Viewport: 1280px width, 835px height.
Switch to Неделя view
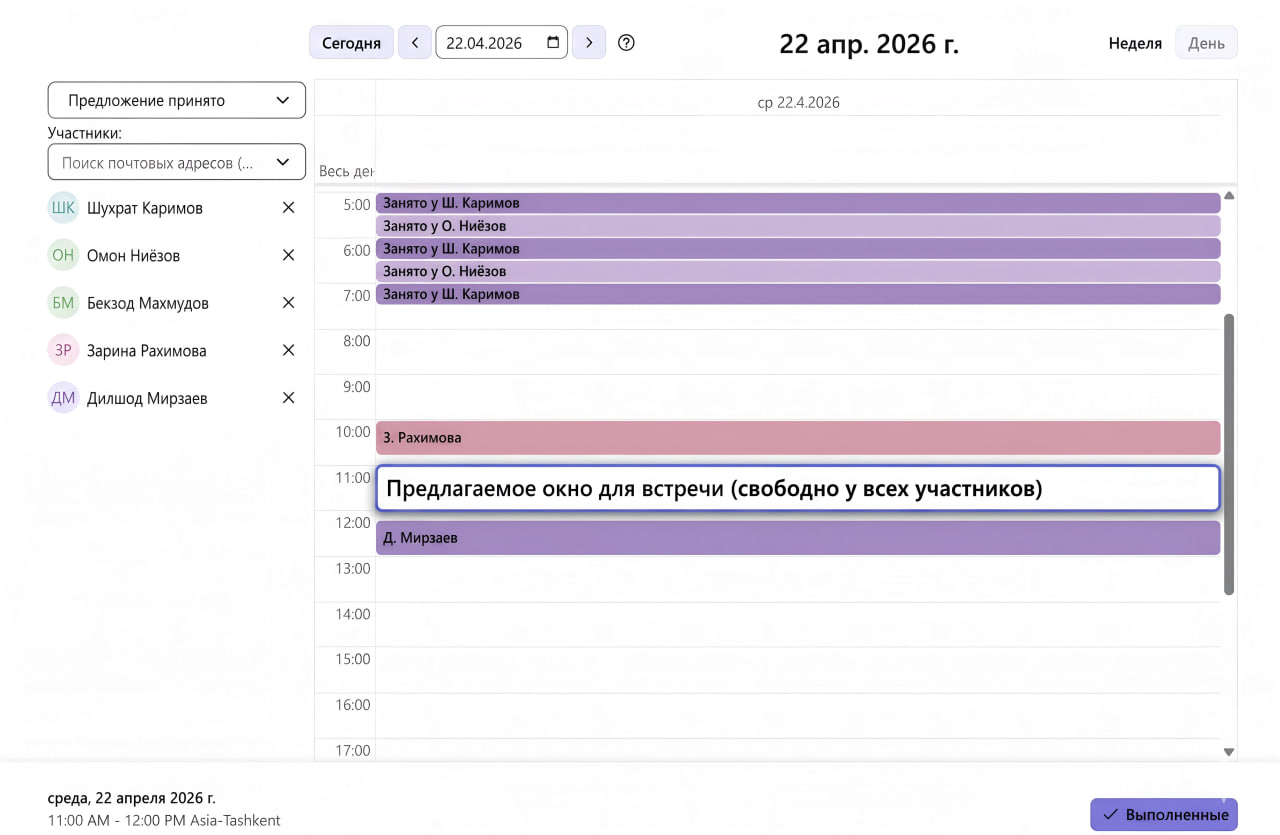click(x=1135, y=43)
